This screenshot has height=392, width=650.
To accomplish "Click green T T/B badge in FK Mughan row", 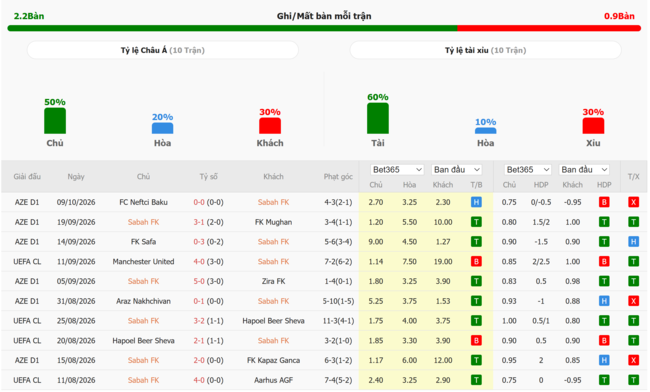I will [x=476, y=222].
